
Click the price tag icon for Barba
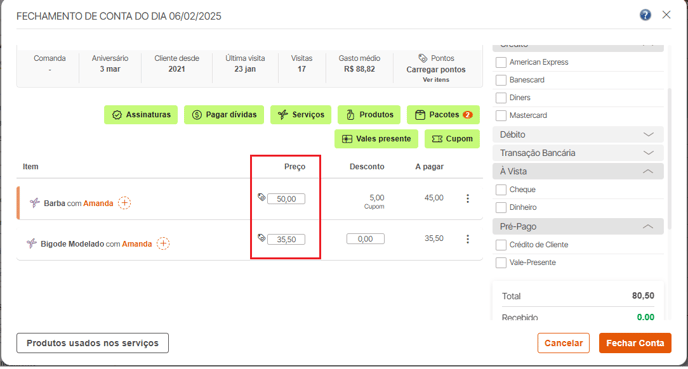click(x=262, y=197)
